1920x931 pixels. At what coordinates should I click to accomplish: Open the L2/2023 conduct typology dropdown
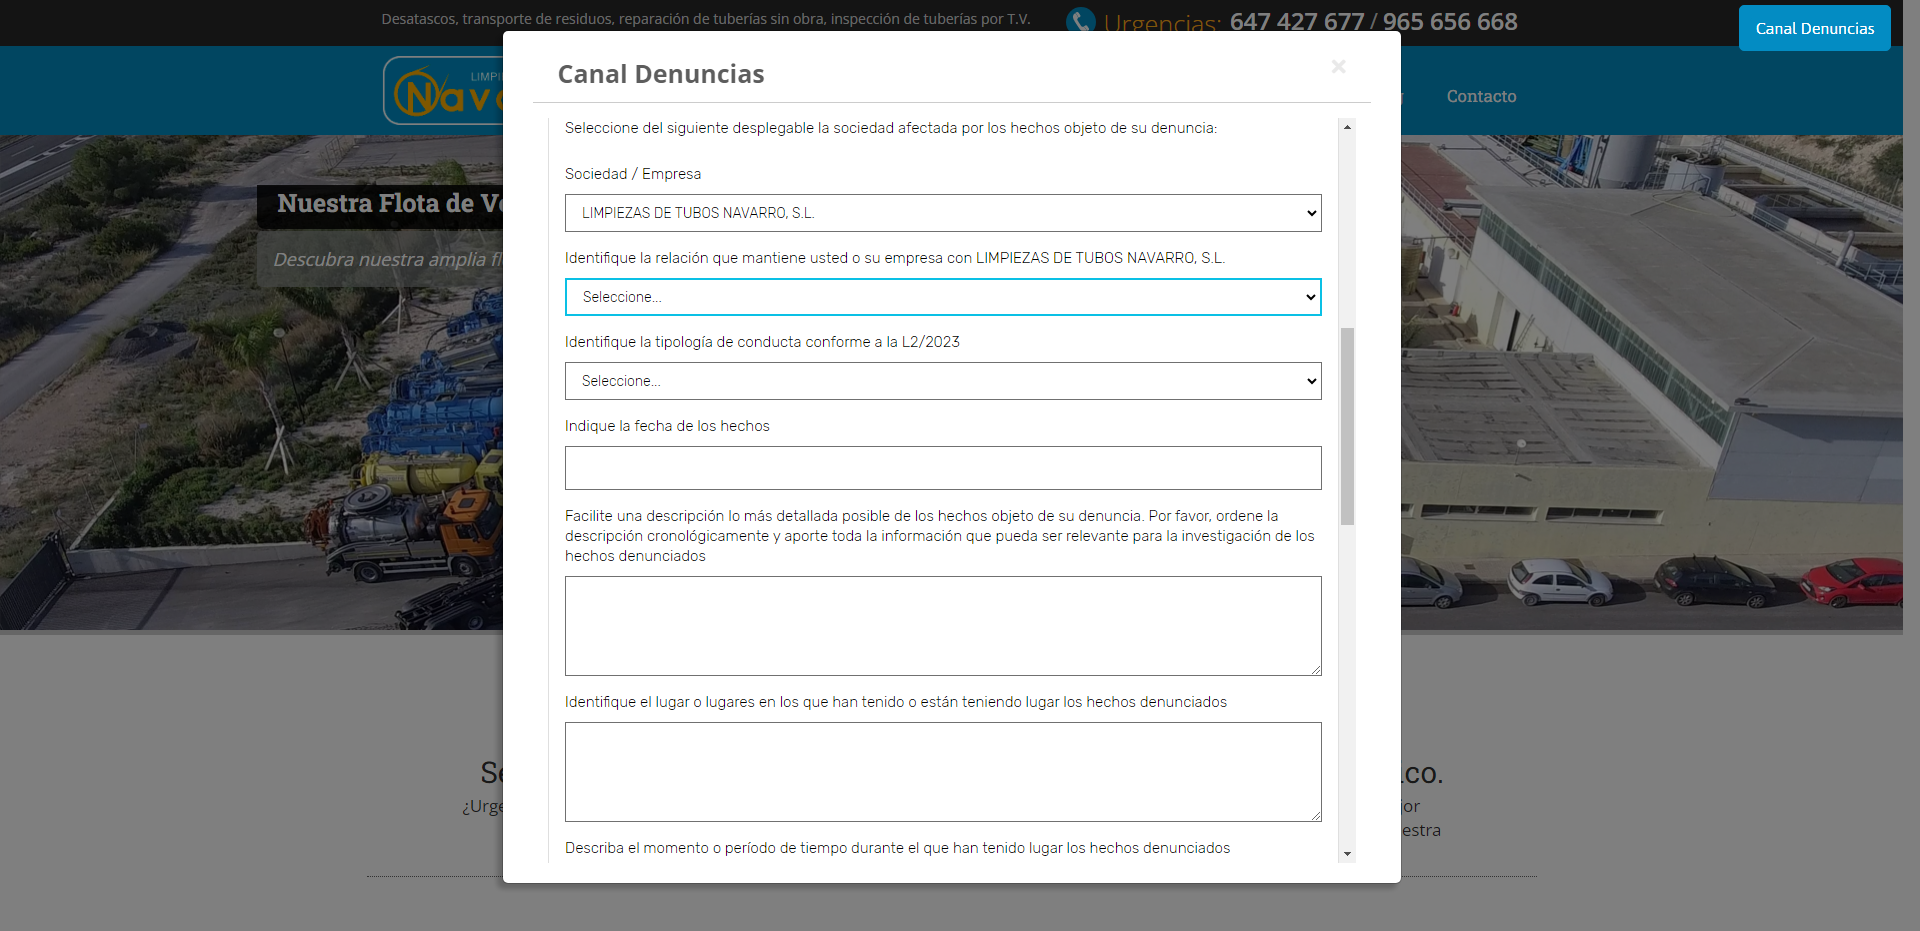click(943, 381)
